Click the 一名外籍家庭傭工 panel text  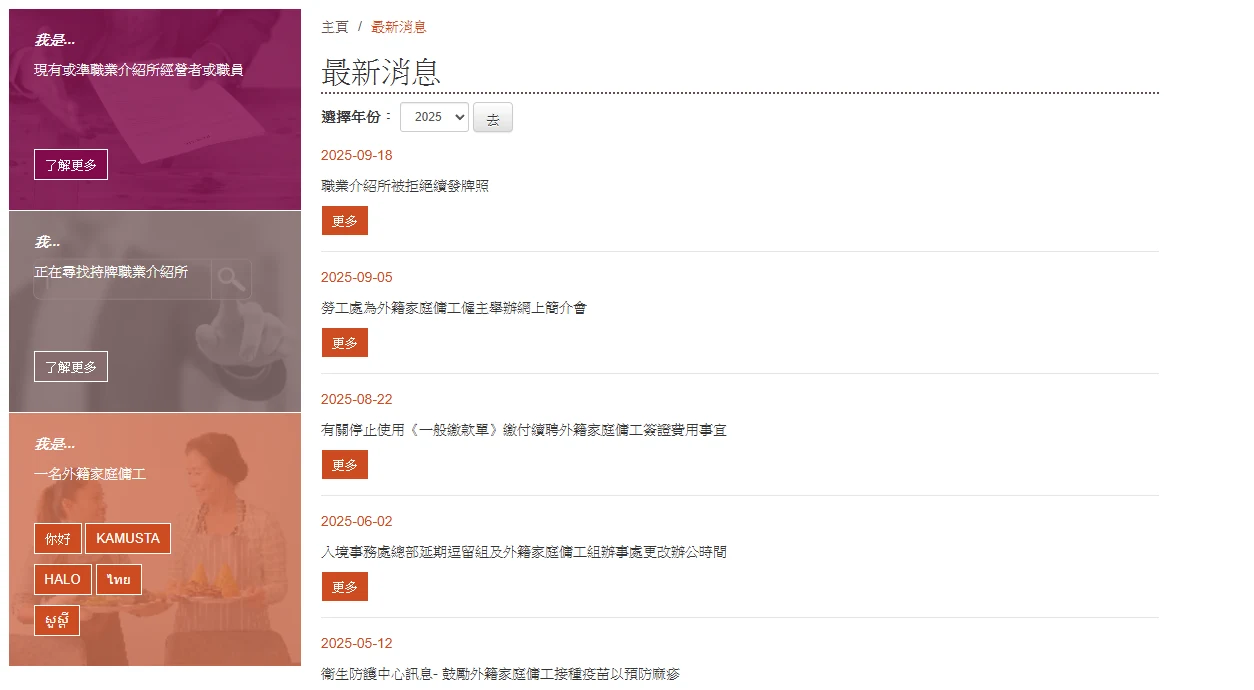pos(90,474)
